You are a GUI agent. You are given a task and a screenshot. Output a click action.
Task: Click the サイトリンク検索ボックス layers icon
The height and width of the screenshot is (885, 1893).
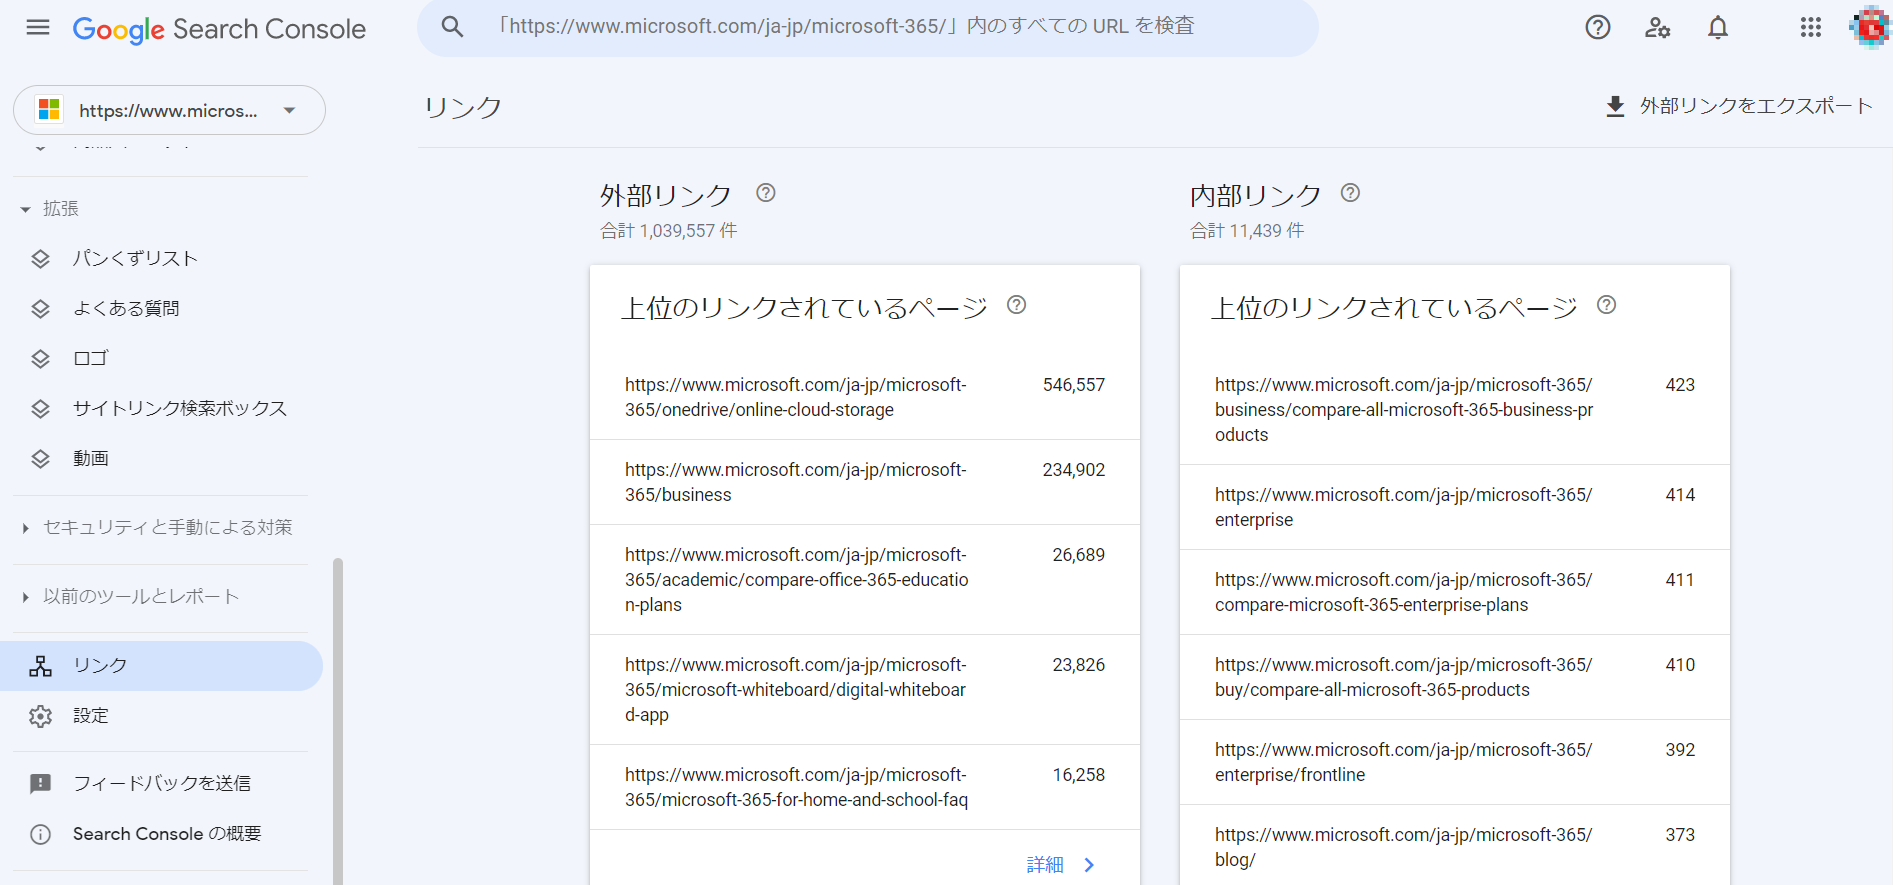[x=40, y=409]
